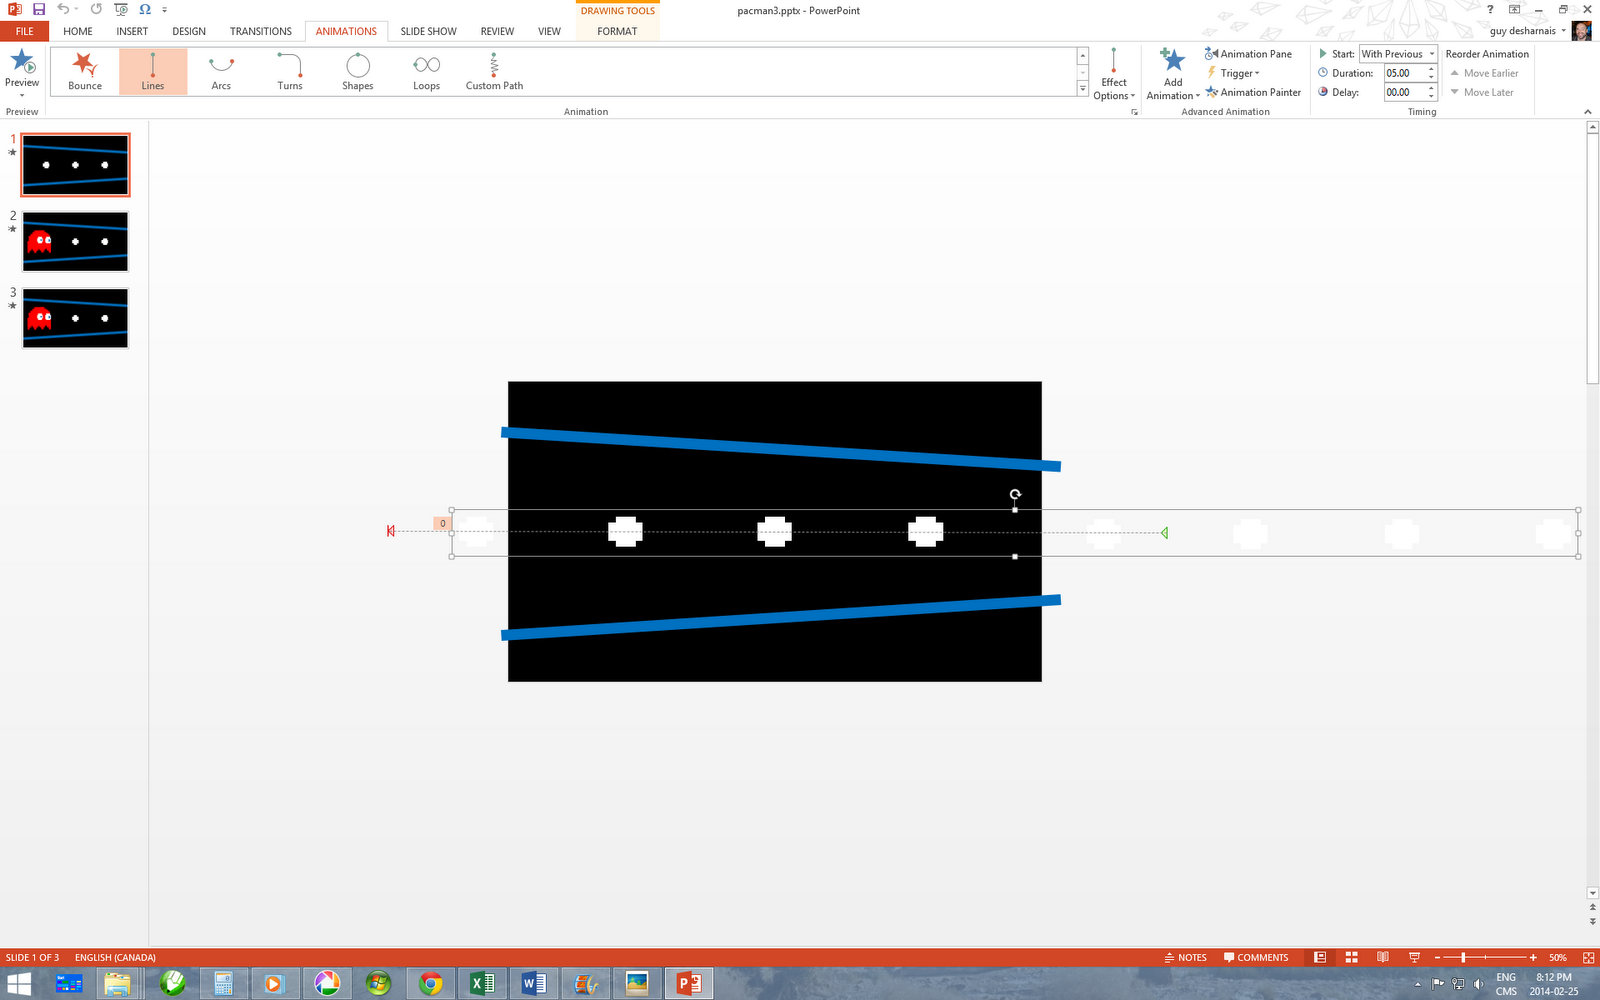
Task: Open Ribbon Display Options
Action: [x=1514, y=9]
